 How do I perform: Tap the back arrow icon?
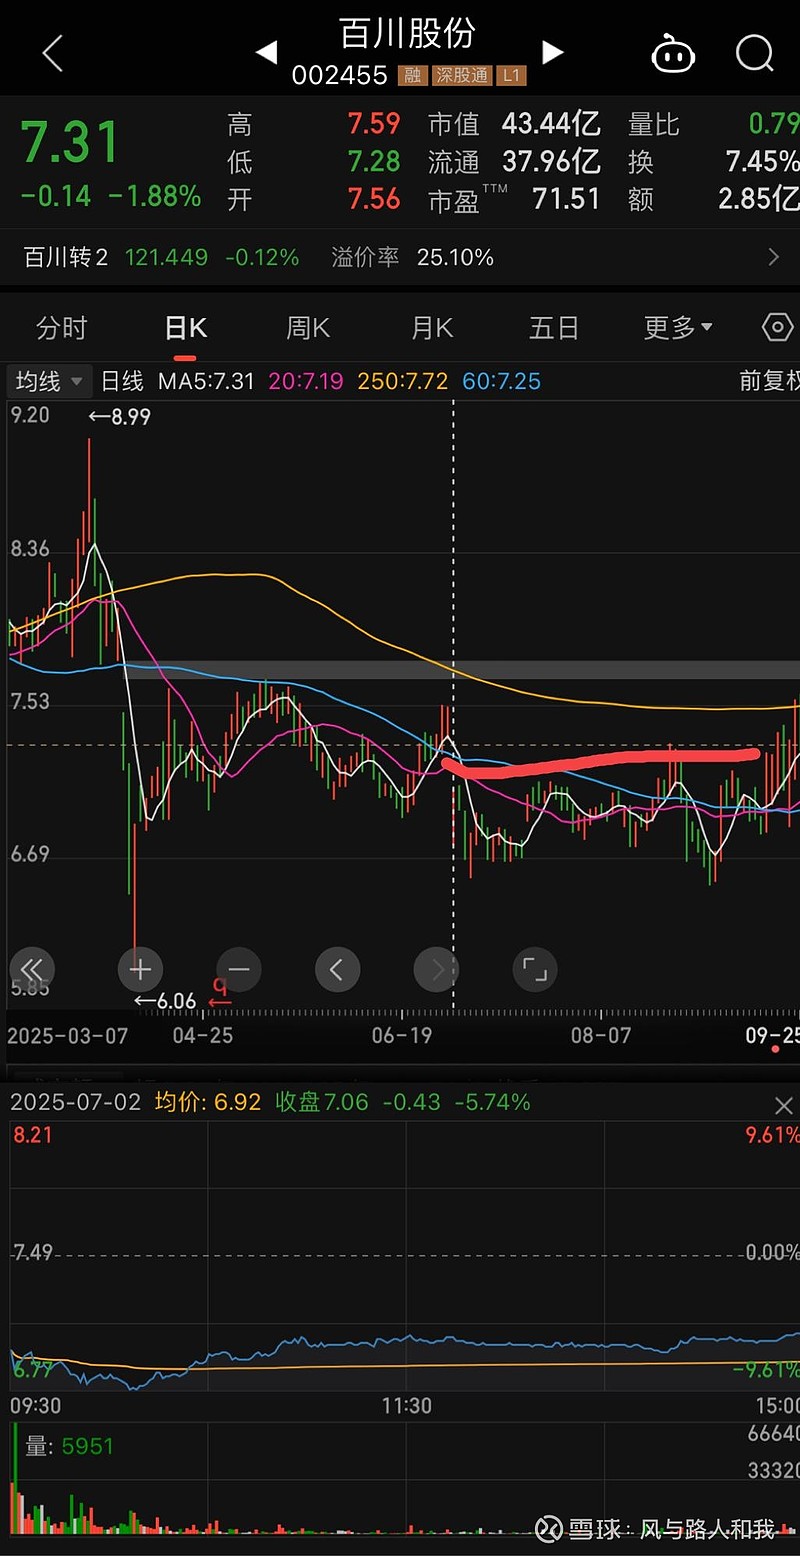(53, 53)
